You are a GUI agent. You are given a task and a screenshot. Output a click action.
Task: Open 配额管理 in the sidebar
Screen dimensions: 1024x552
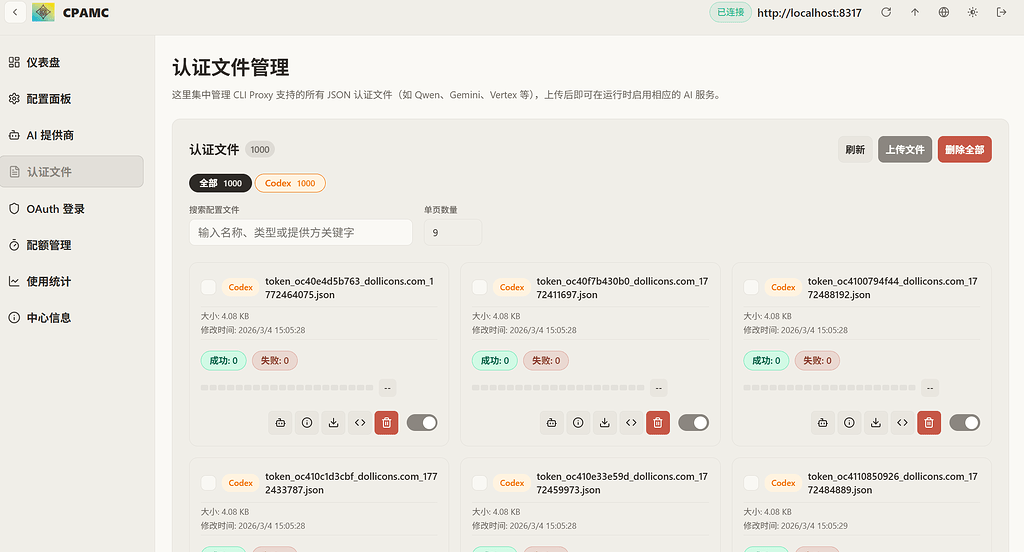pos(72,245)
